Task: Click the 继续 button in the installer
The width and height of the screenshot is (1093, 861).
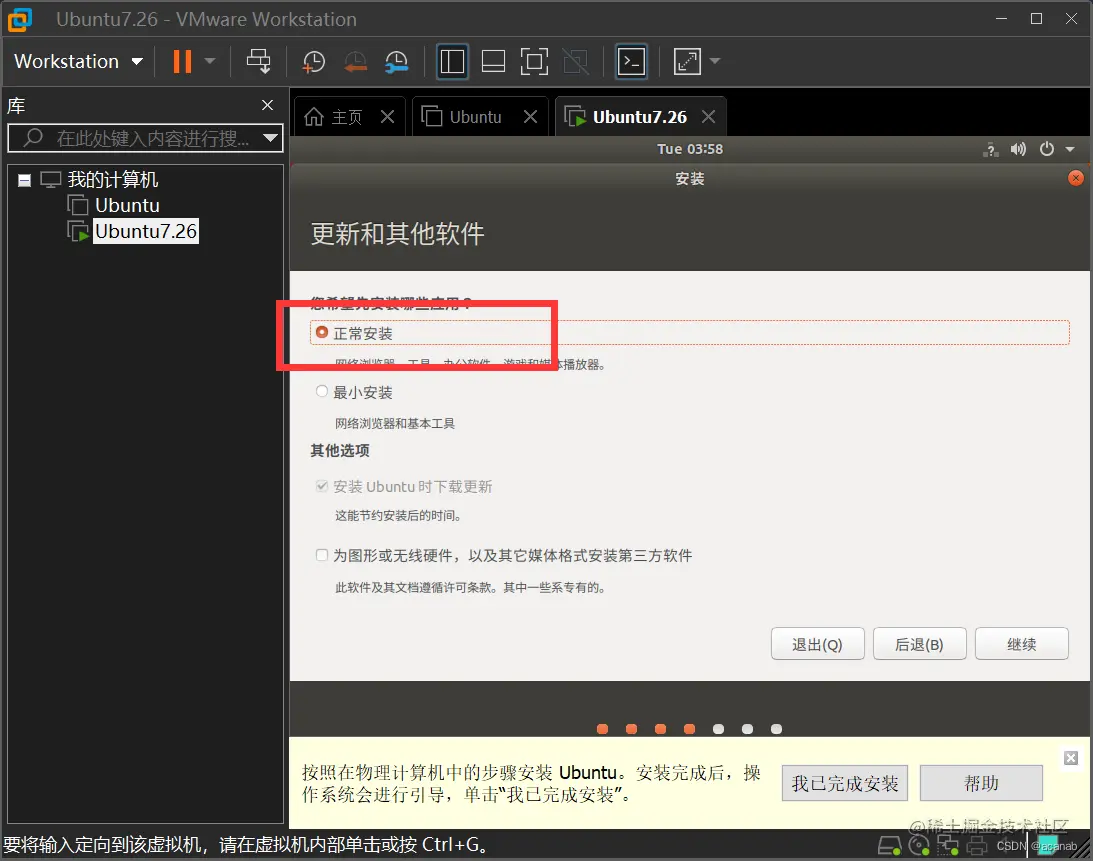Action: click(x=1022, y=643)
